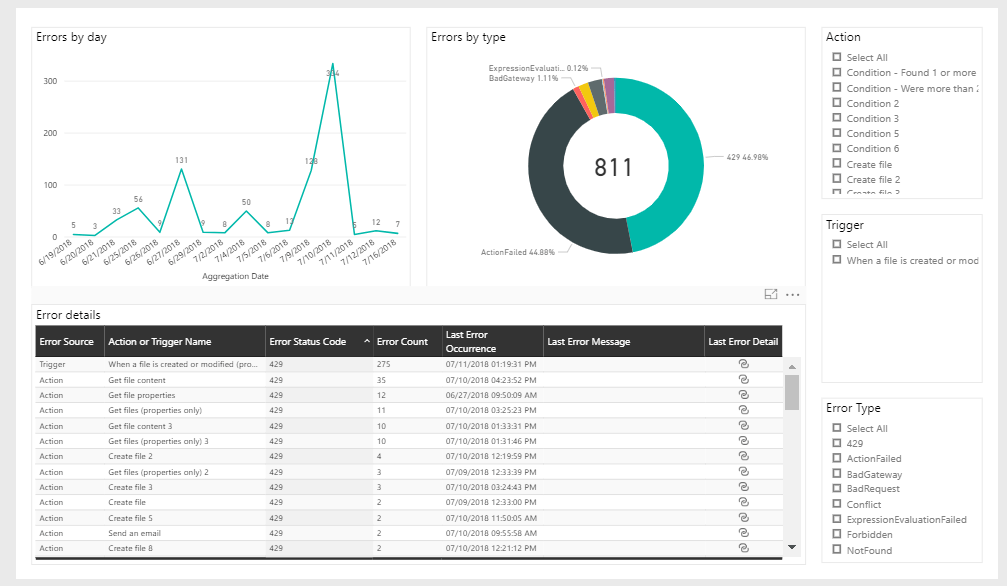Open detail link for Get files (properties only) 2
This screenshot has width=1007, height=586.
pos(744,472)
